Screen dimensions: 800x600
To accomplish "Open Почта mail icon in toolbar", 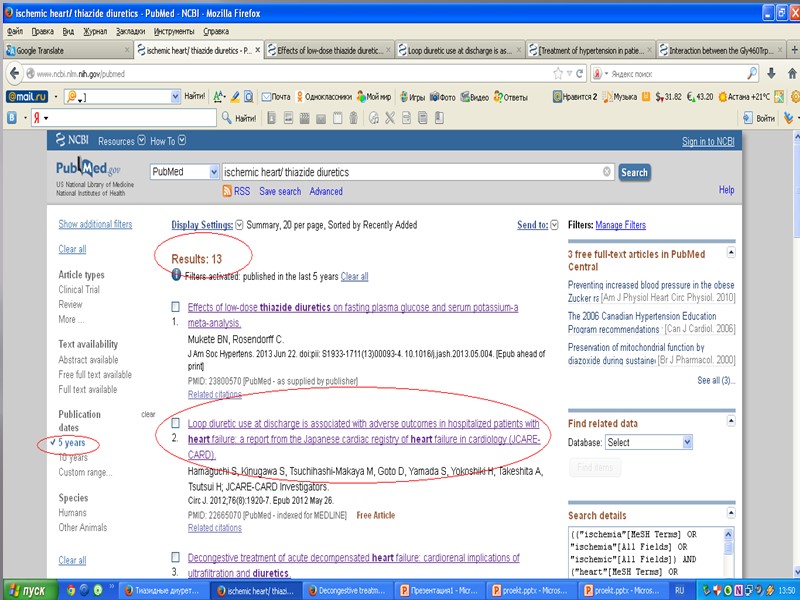I will (x=276, y=96).
